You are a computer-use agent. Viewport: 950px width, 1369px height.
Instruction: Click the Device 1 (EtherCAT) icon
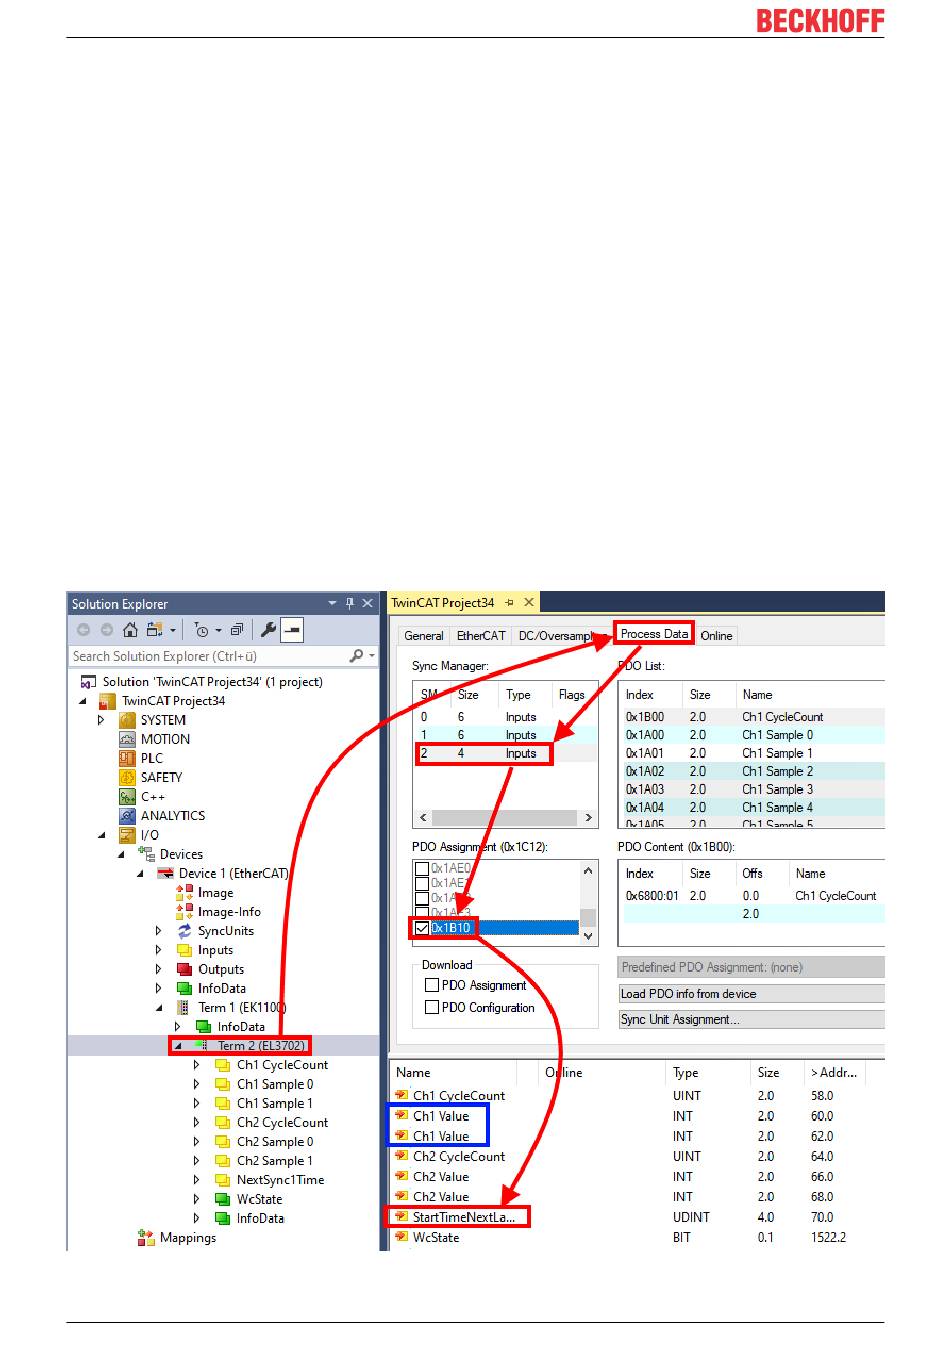coord(165,873)
